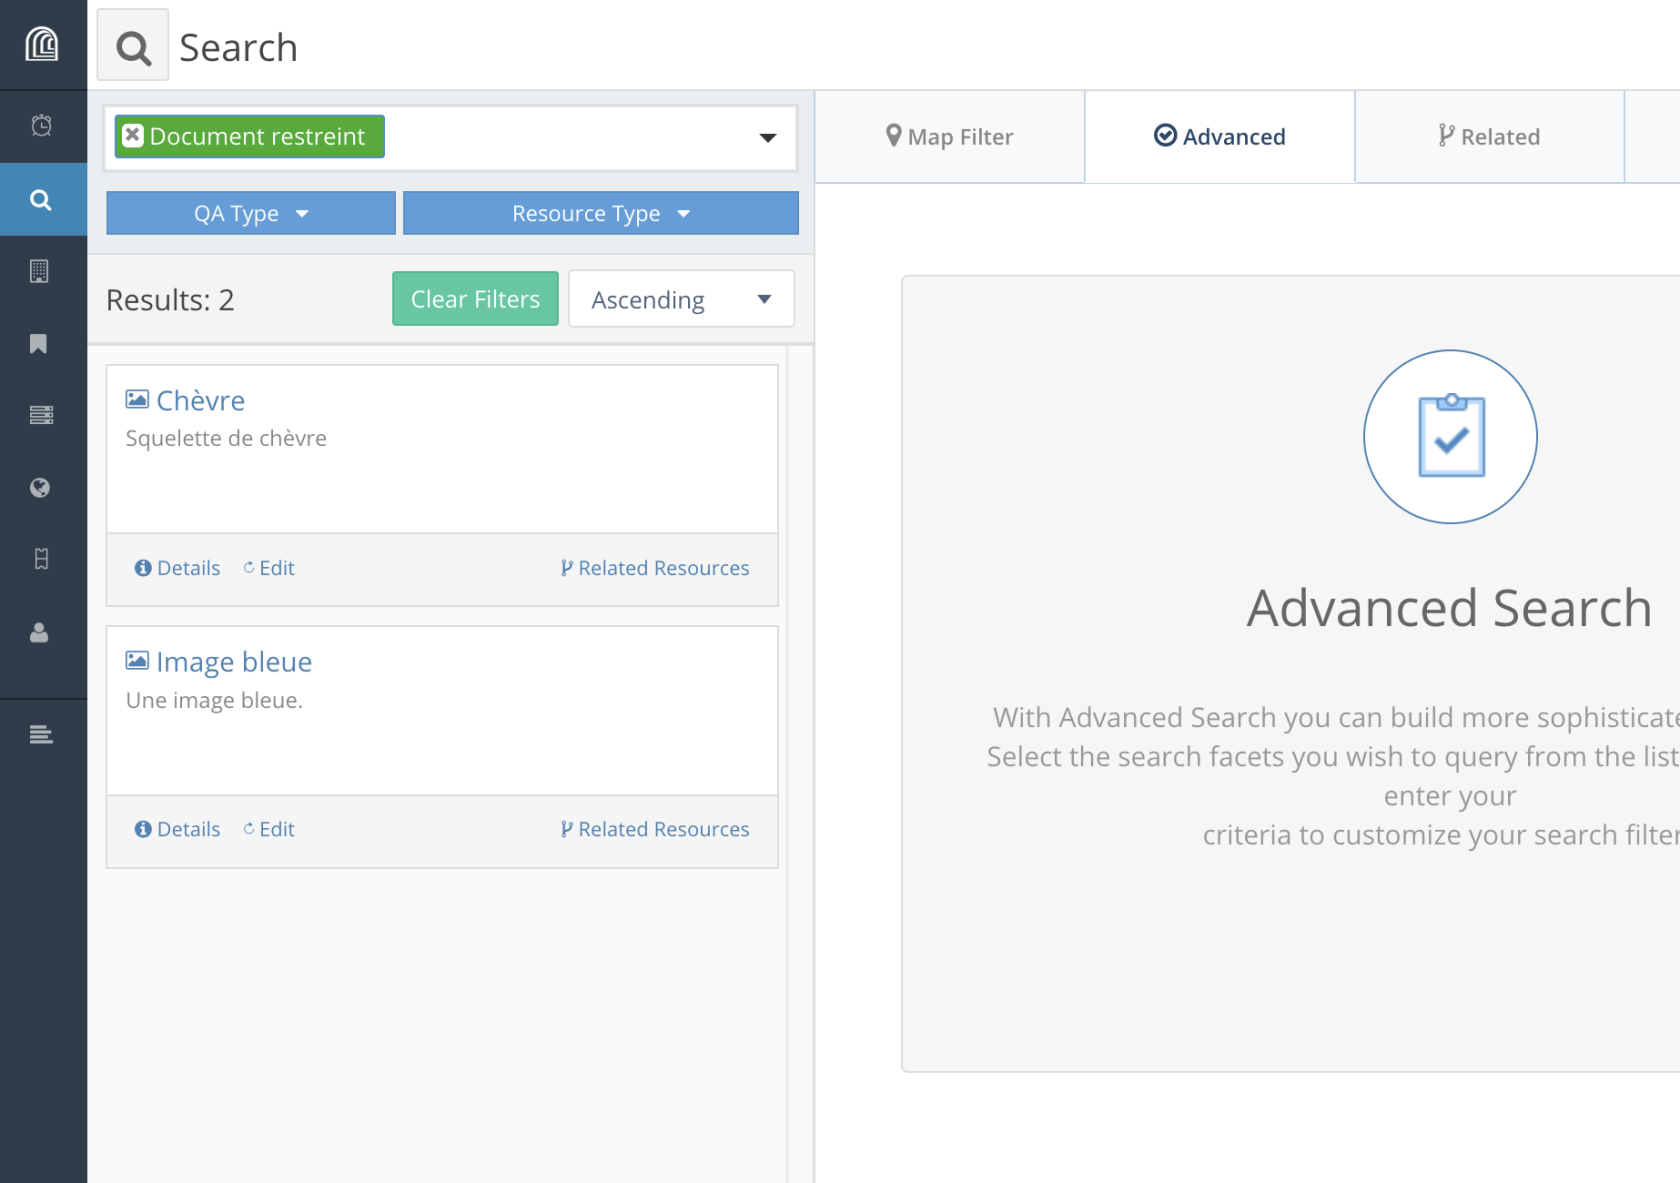This screenshot has height=1183, width=1680.
Task: Open the user profile icon in the sidebar
Action: click(x=39, y=633)
